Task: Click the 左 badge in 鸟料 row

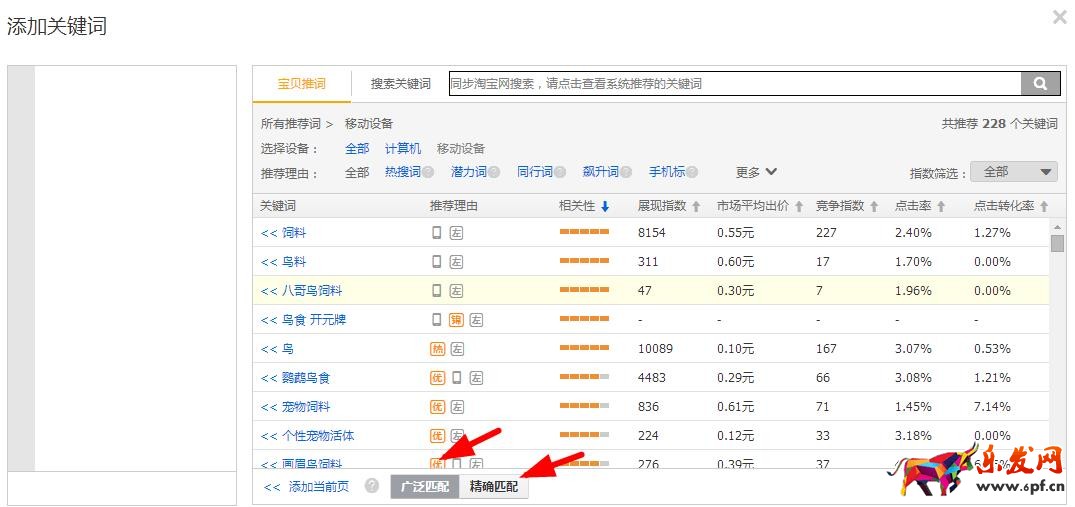Action: [x=456, y=262]
